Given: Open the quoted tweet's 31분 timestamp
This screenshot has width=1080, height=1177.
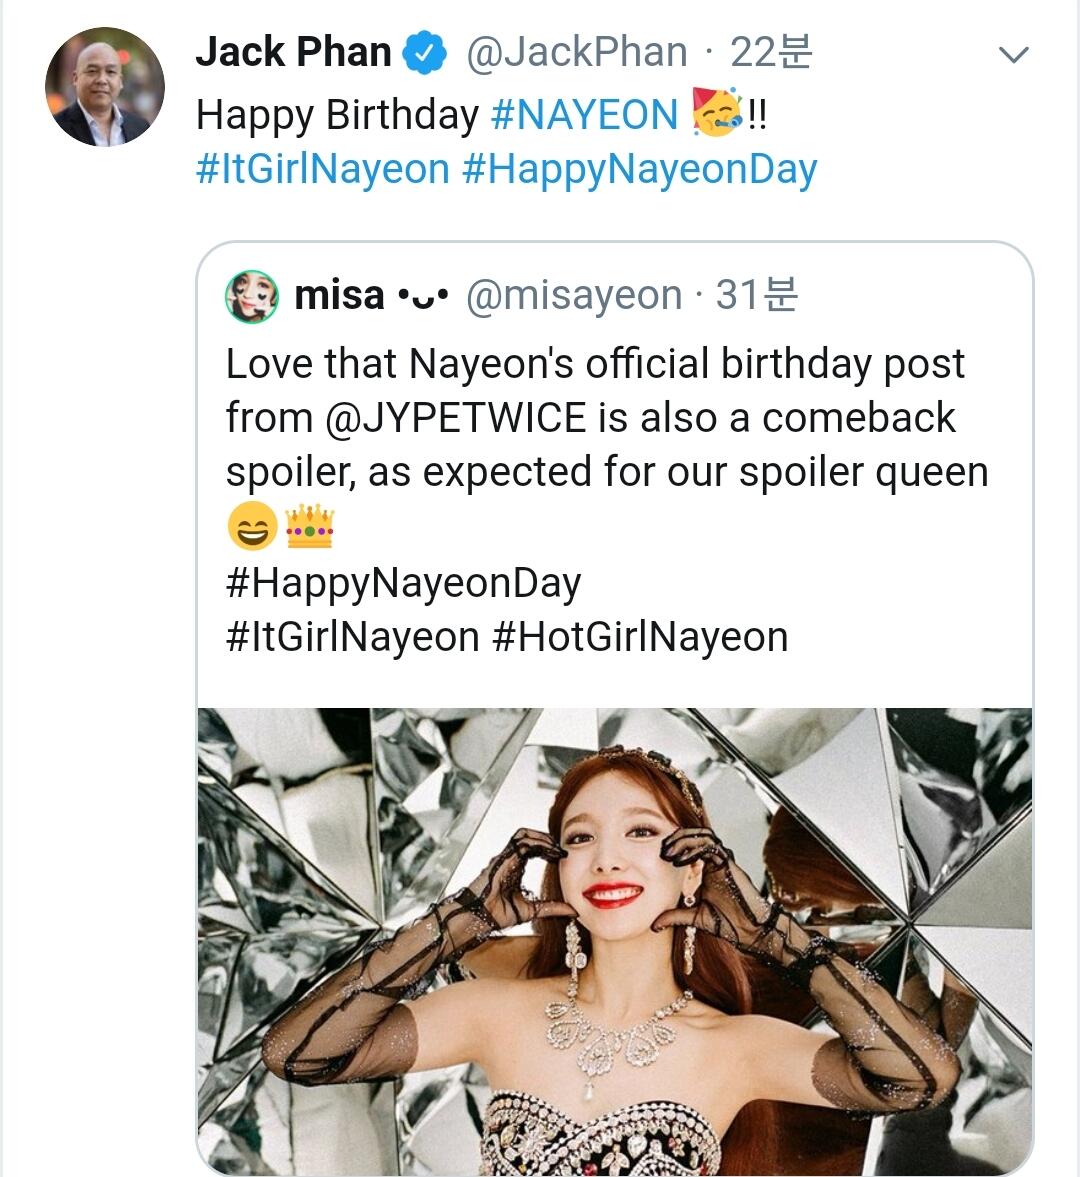Looking at the screenshot, I should tap(756, 294).
